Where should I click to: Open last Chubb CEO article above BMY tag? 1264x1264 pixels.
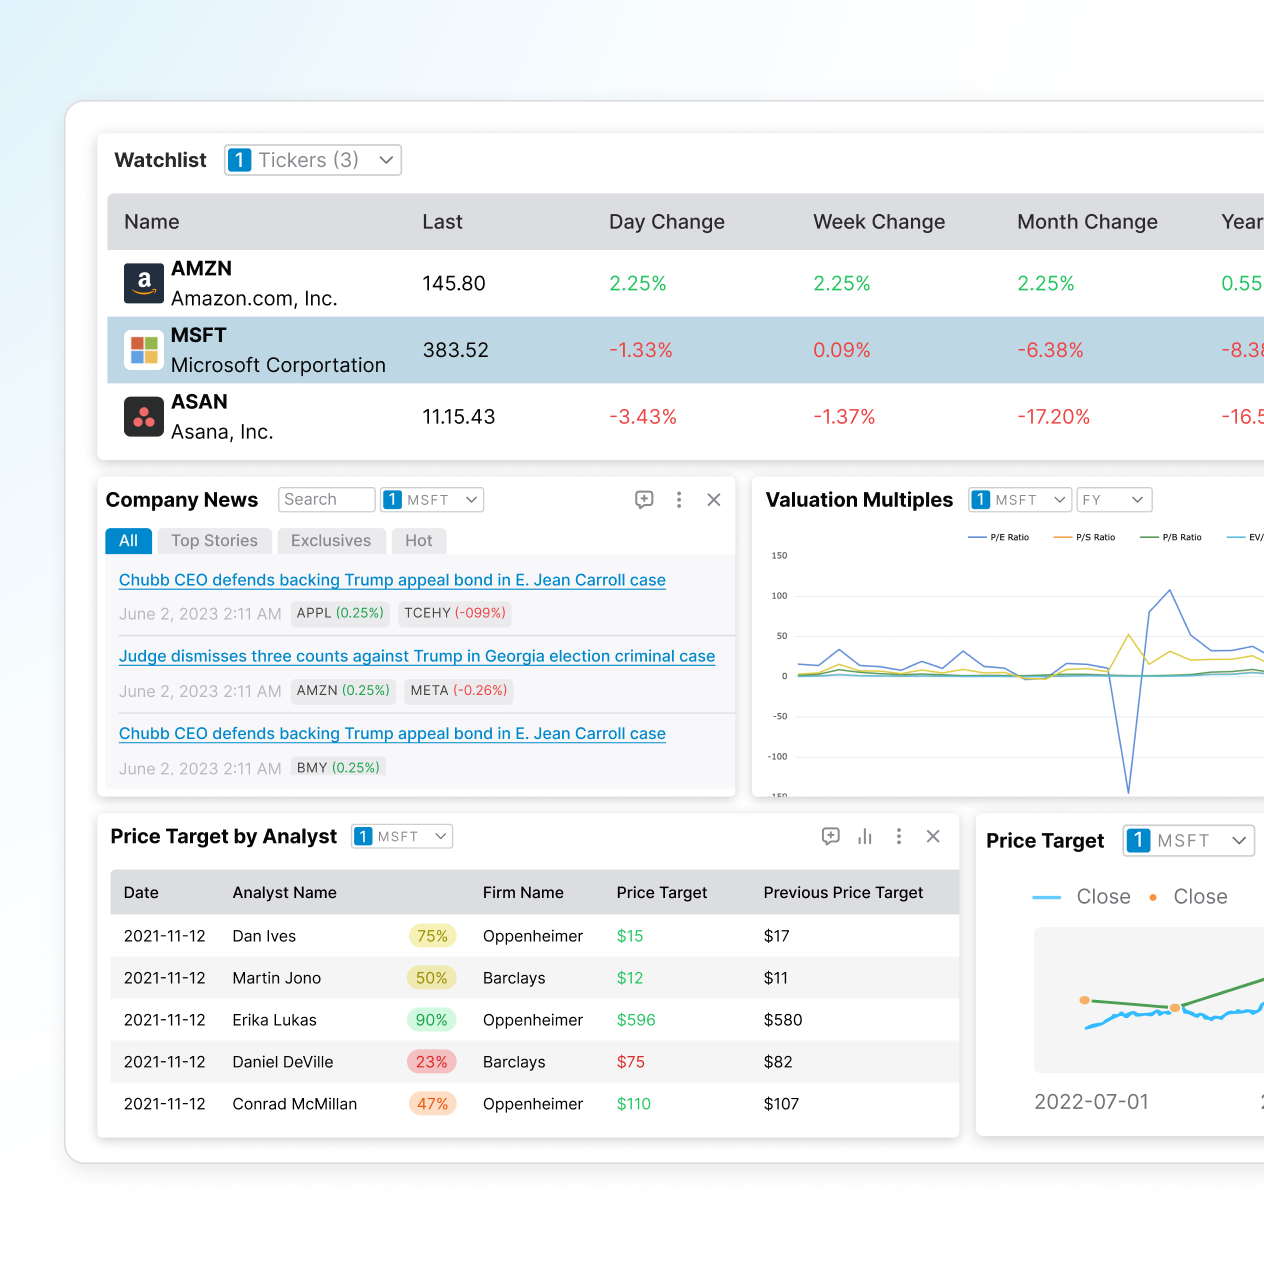(x=392, y=733)
